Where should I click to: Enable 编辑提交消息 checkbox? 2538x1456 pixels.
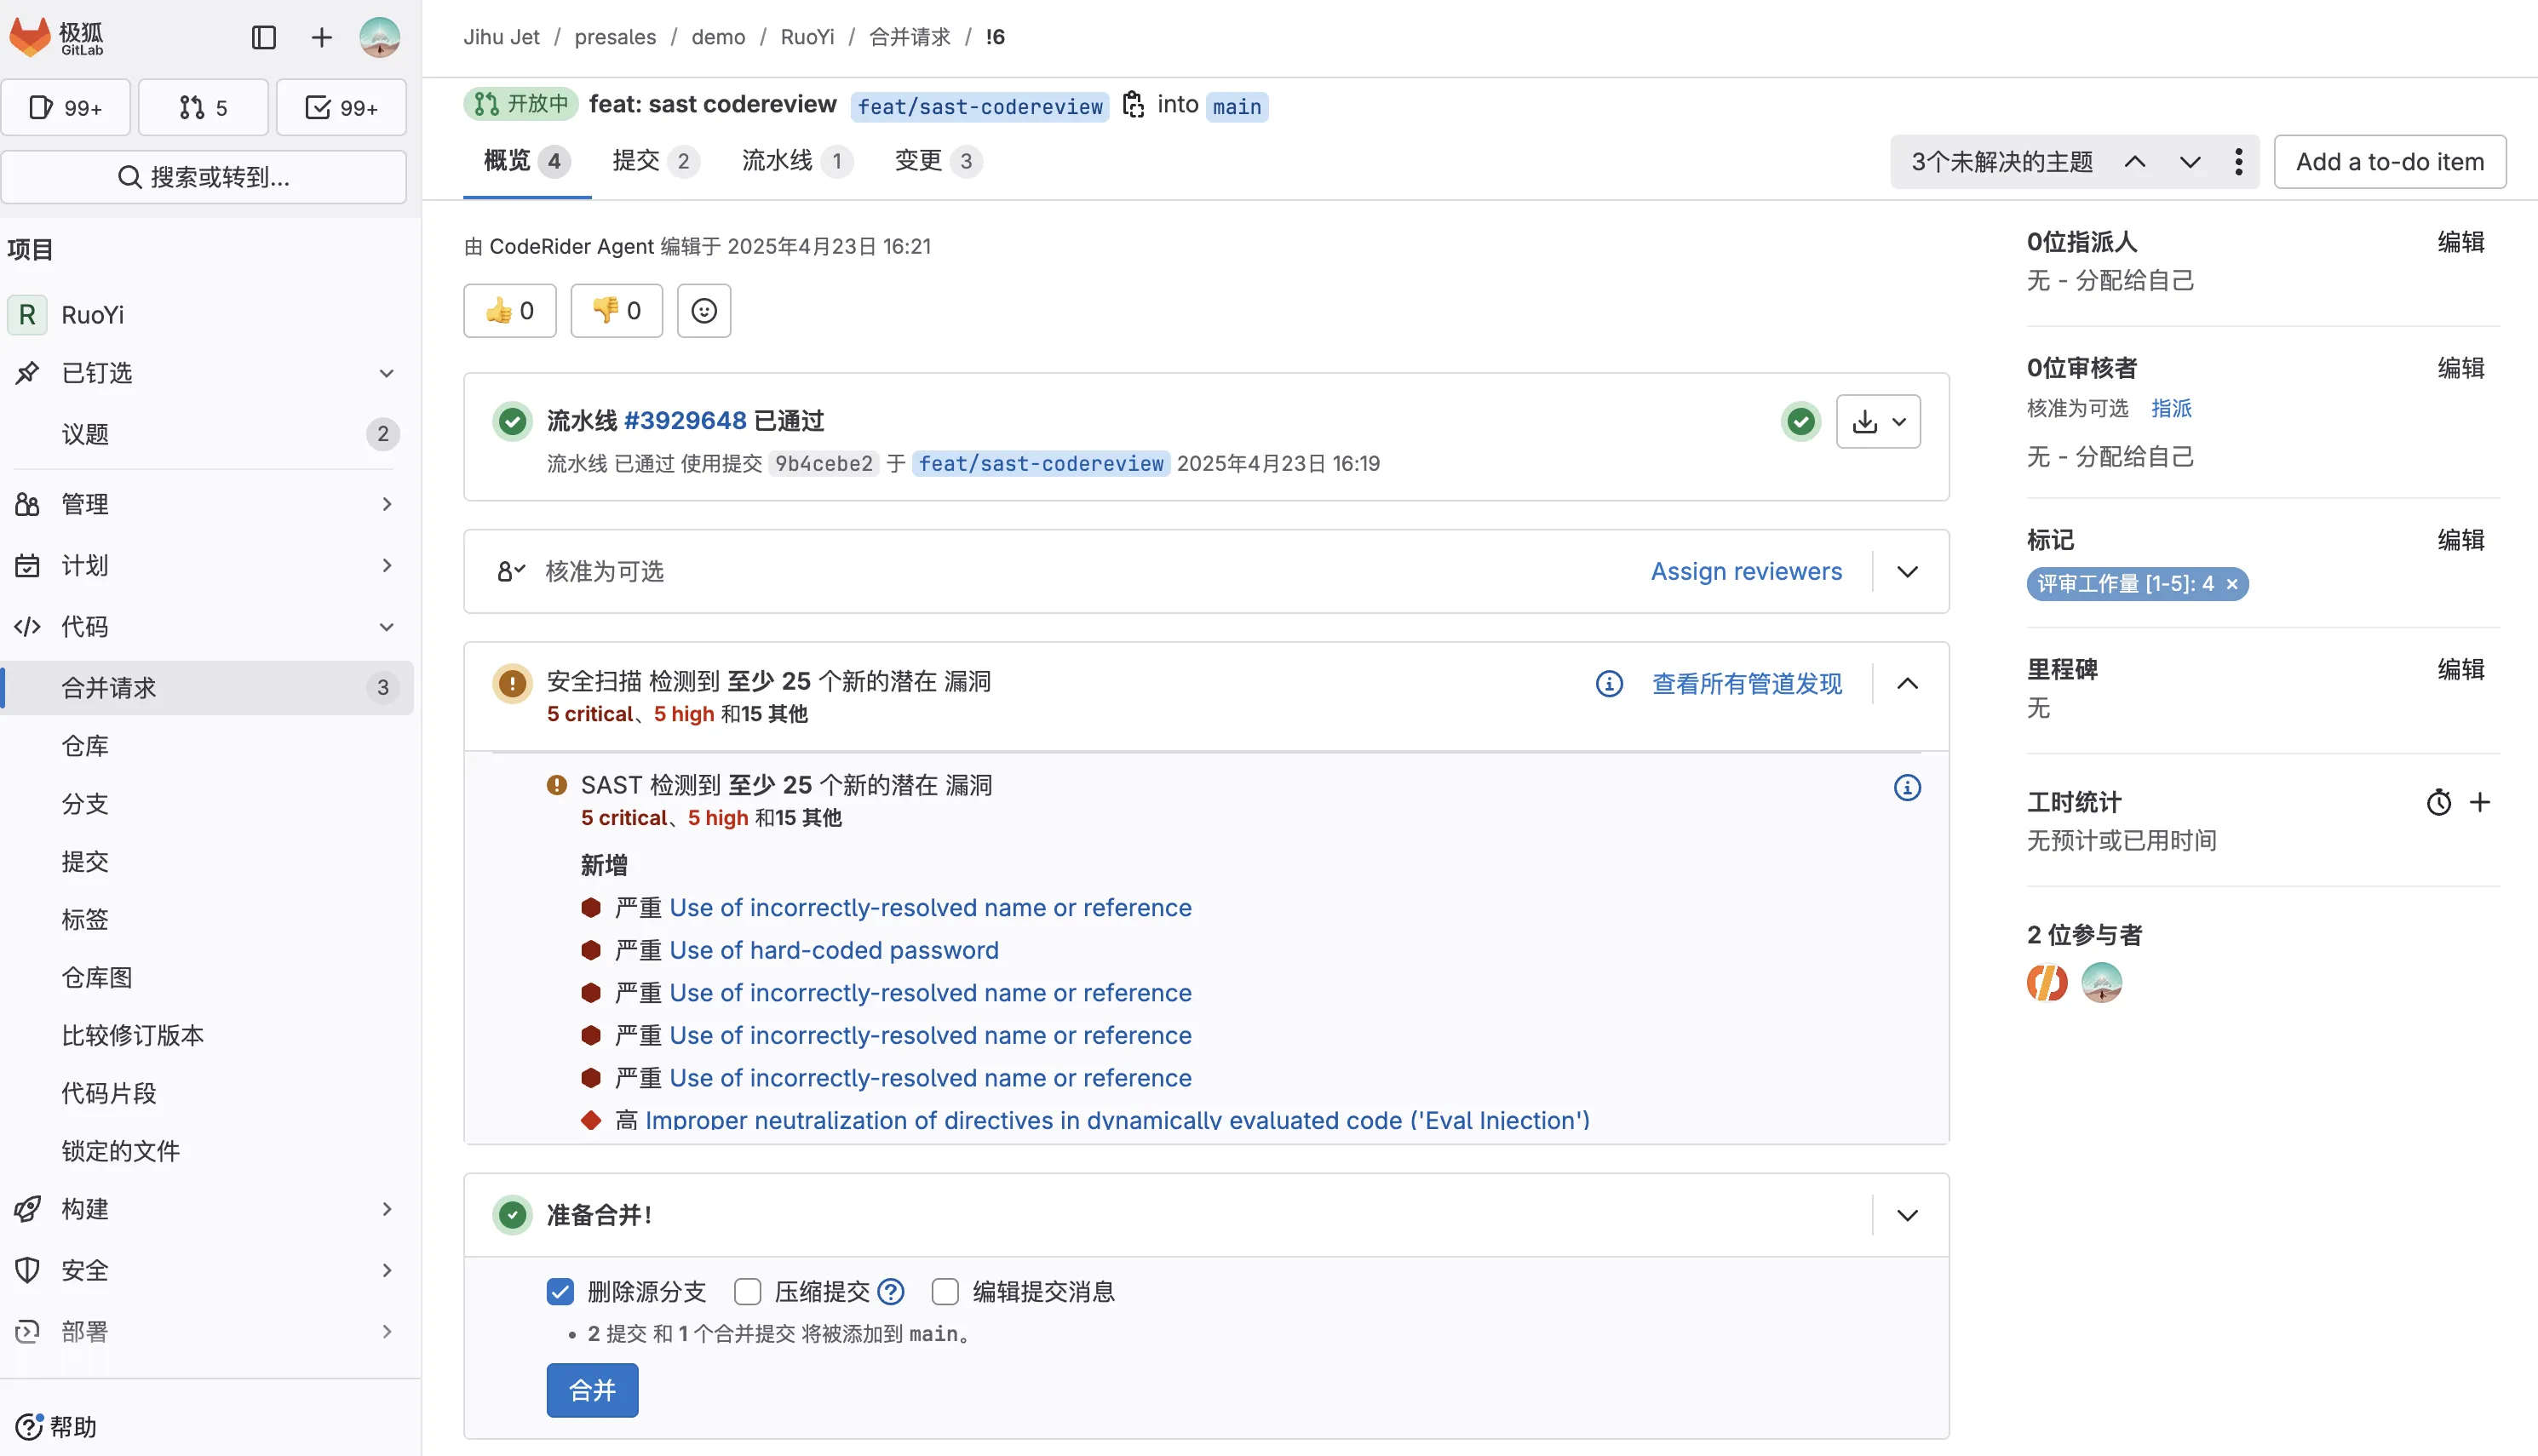(x=945, y=1292)
